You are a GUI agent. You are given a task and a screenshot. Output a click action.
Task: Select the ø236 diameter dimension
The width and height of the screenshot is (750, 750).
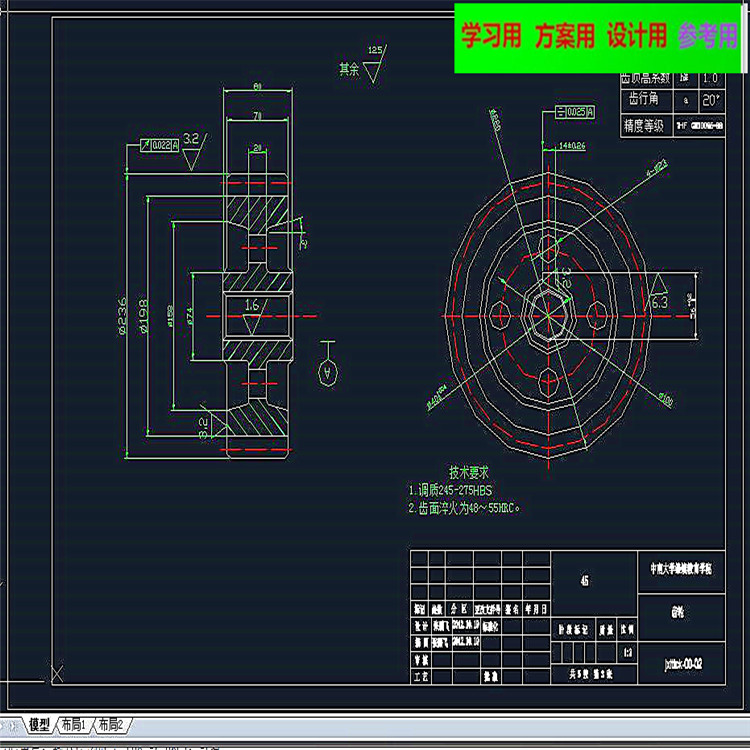point(121,316)
